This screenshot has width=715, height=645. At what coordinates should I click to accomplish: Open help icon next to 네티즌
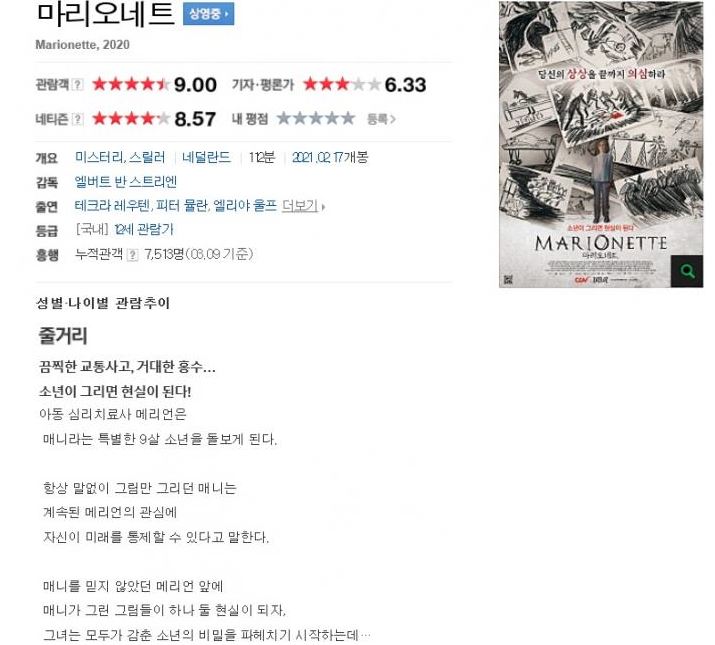(78, 120)
